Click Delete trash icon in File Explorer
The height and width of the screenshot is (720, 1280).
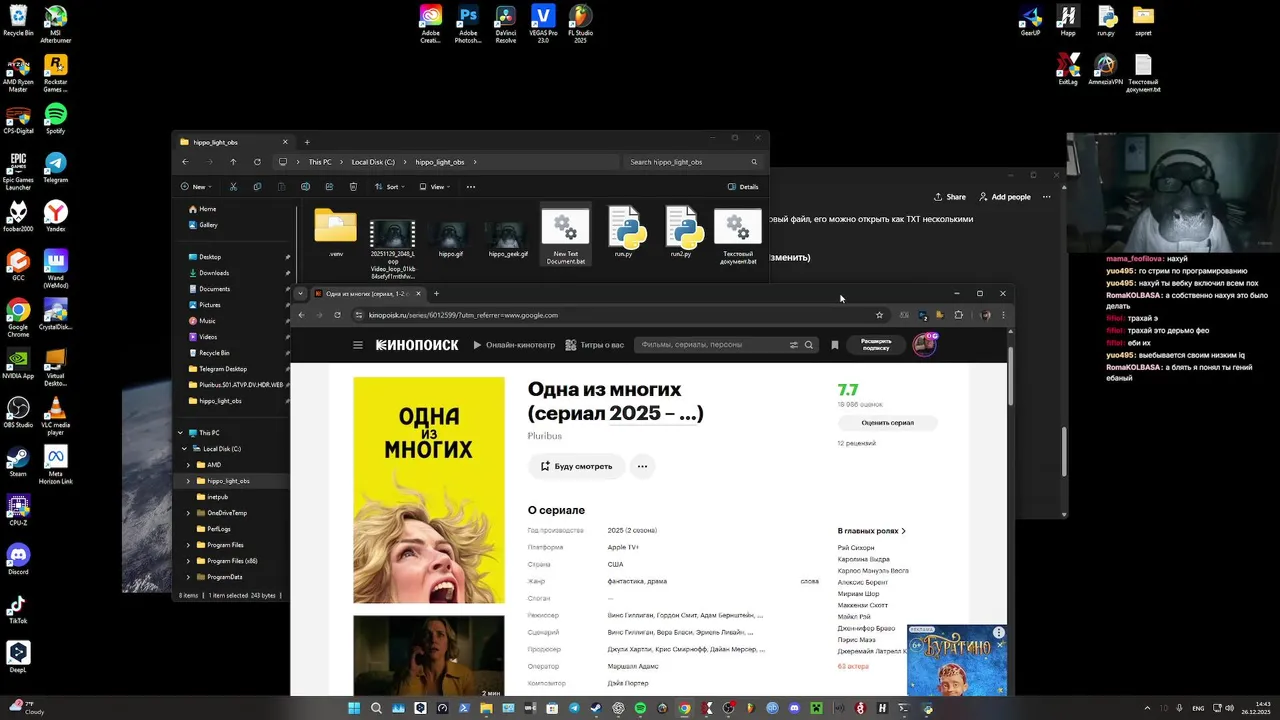(353, 187)
